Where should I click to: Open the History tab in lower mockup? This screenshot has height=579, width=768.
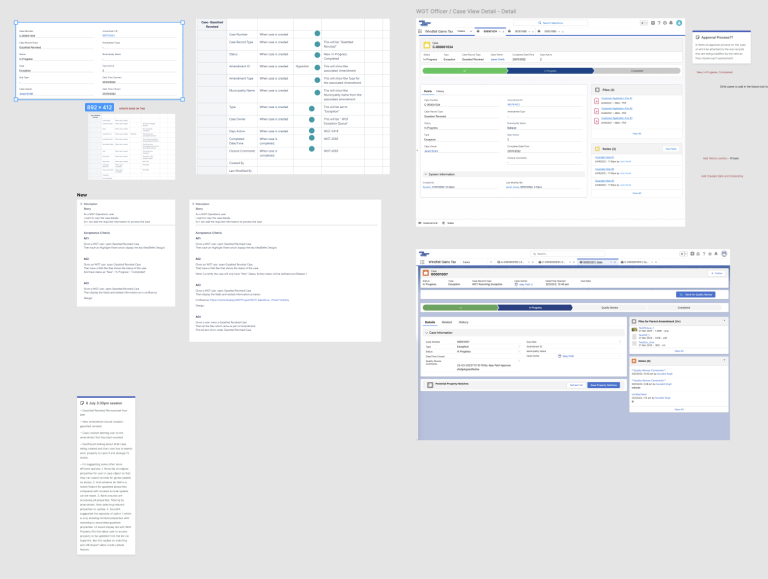click(x=463, y=322)
